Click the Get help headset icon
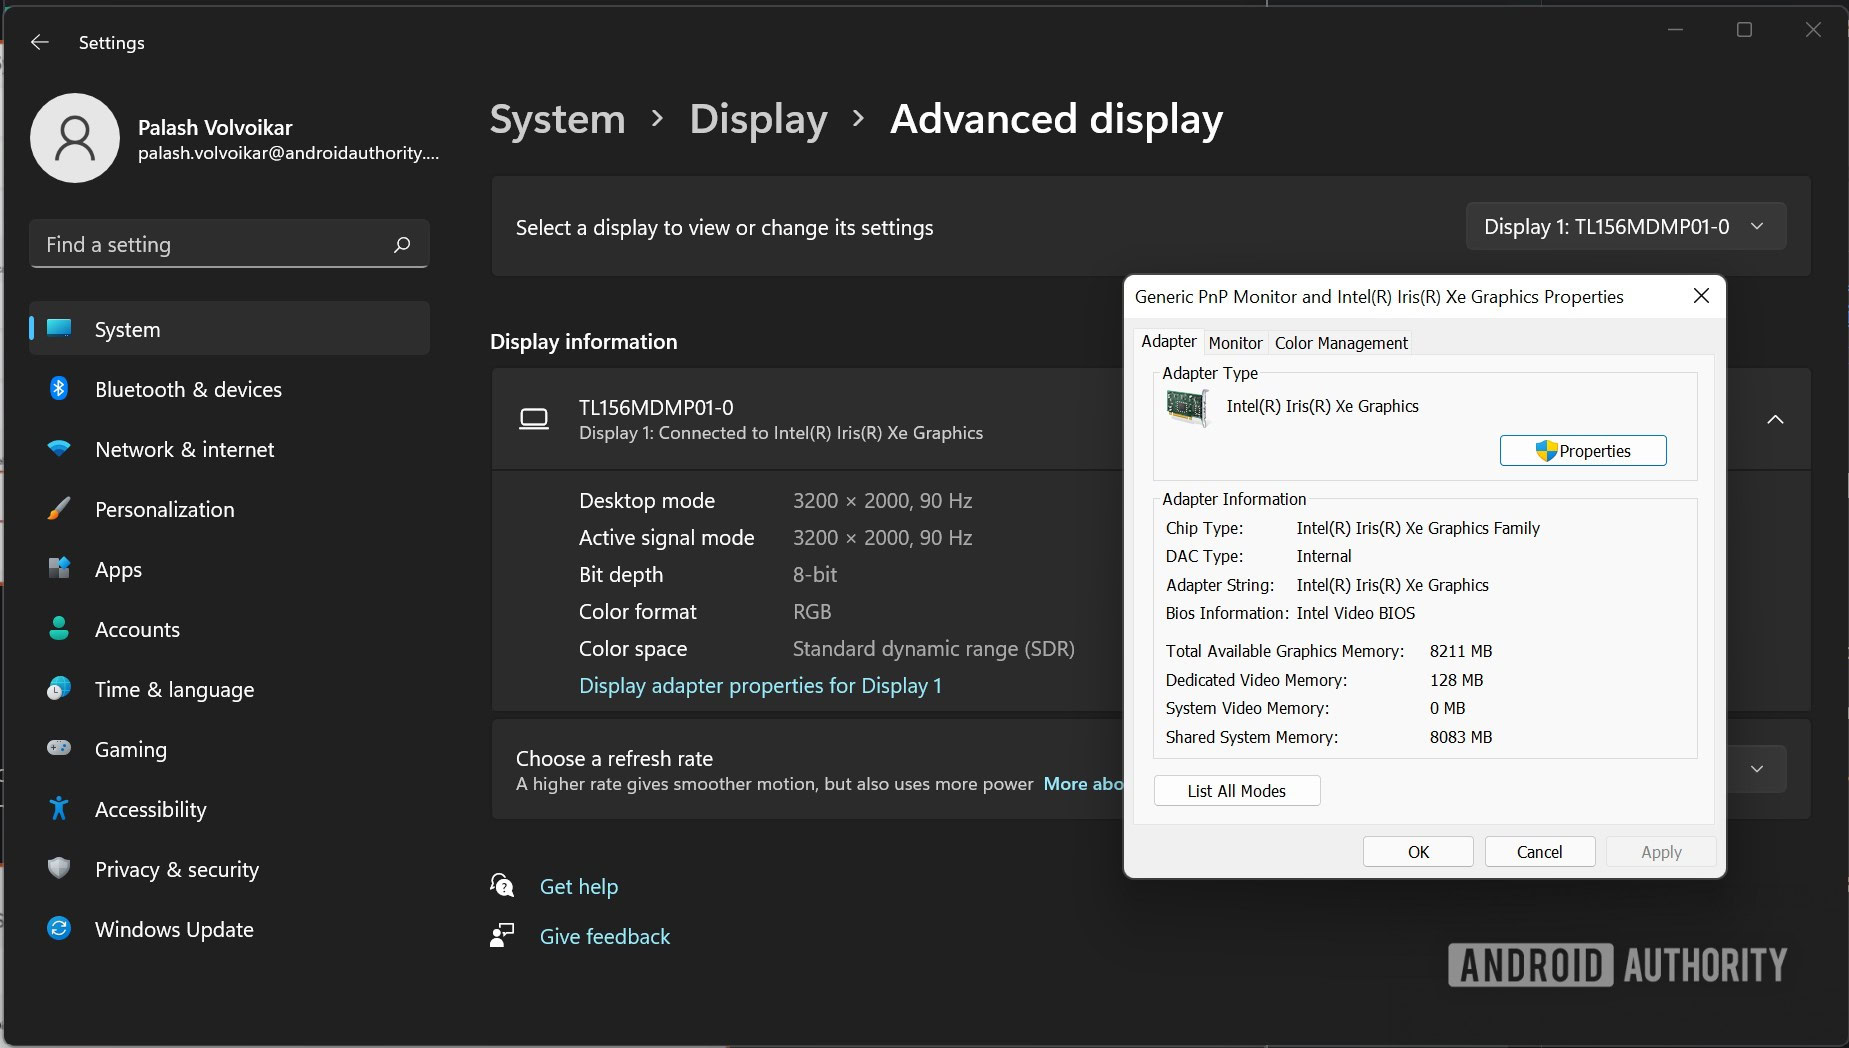 502,885
